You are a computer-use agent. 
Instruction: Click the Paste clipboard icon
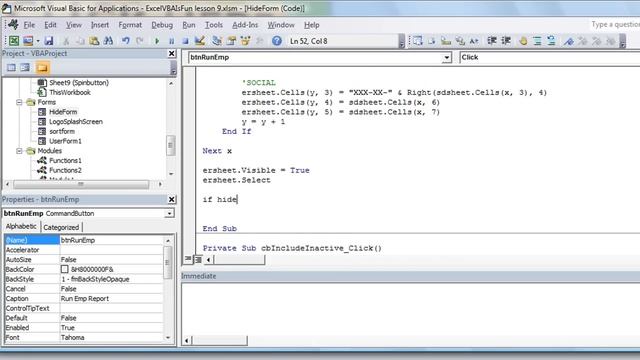tap(94, 41)
